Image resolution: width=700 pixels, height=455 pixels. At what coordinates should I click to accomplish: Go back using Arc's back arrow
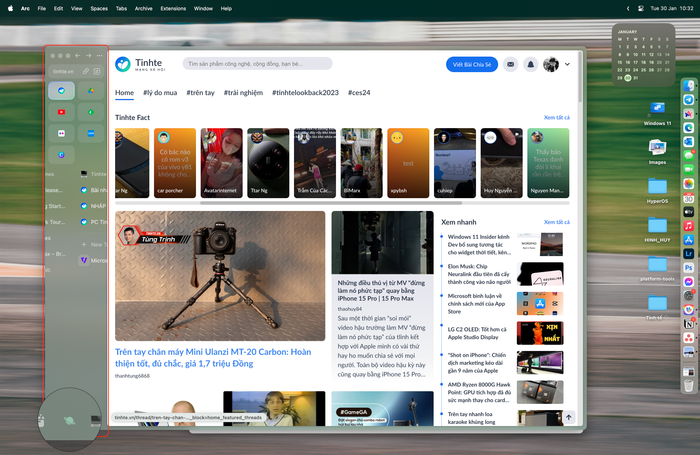[78, 55]
